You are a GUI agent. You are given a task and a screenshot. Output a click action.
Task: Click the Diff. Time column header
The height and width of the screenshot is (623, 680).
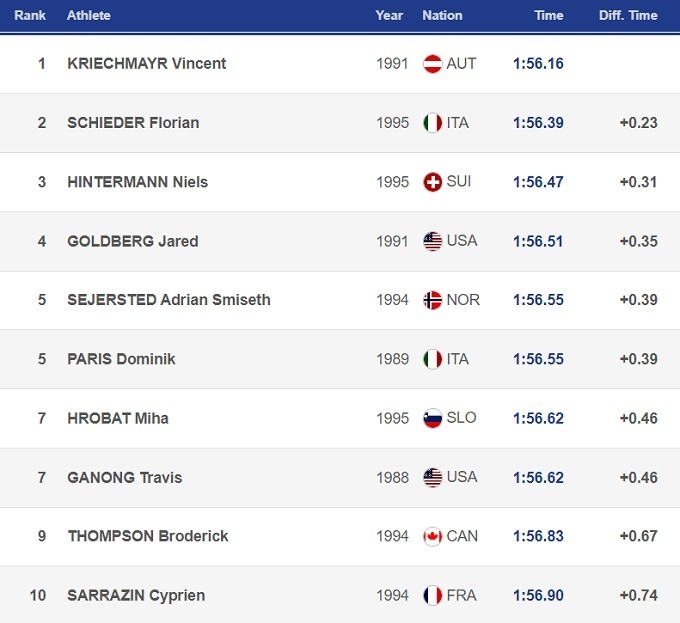[x=628, y=16]
